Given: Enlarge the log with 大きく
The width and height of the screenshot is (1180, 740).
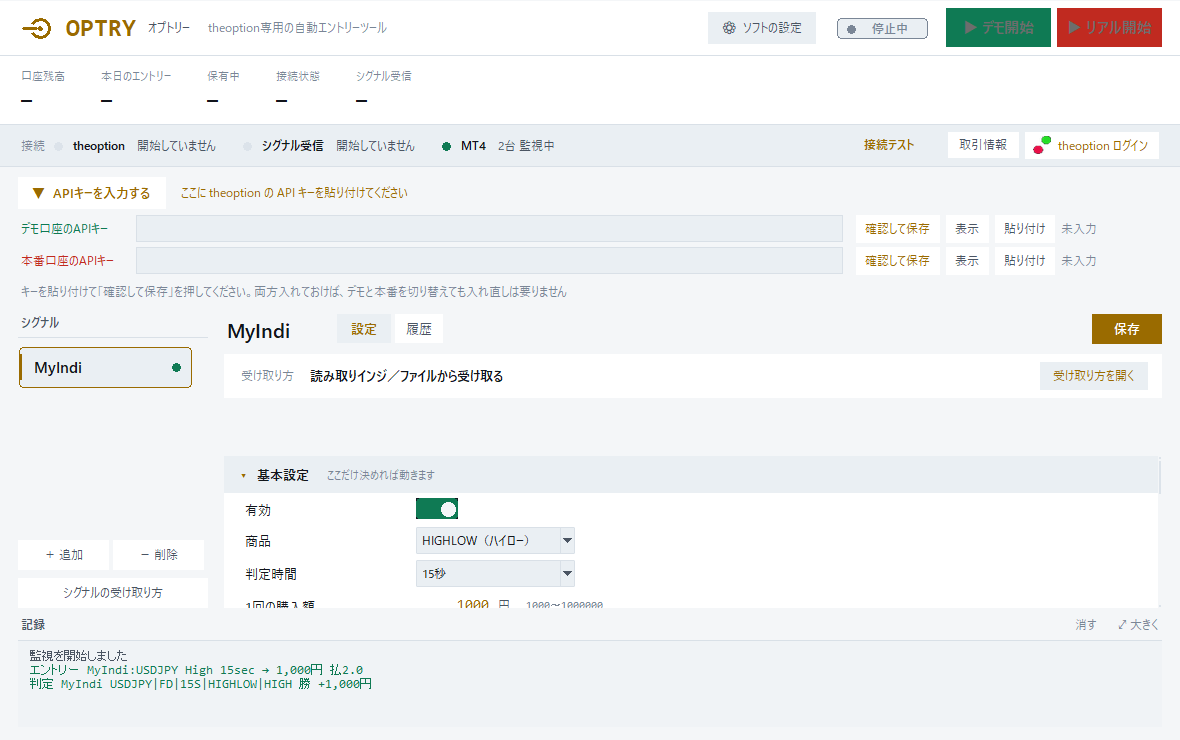Looking at the screenshot, I should click(1139, 625).
